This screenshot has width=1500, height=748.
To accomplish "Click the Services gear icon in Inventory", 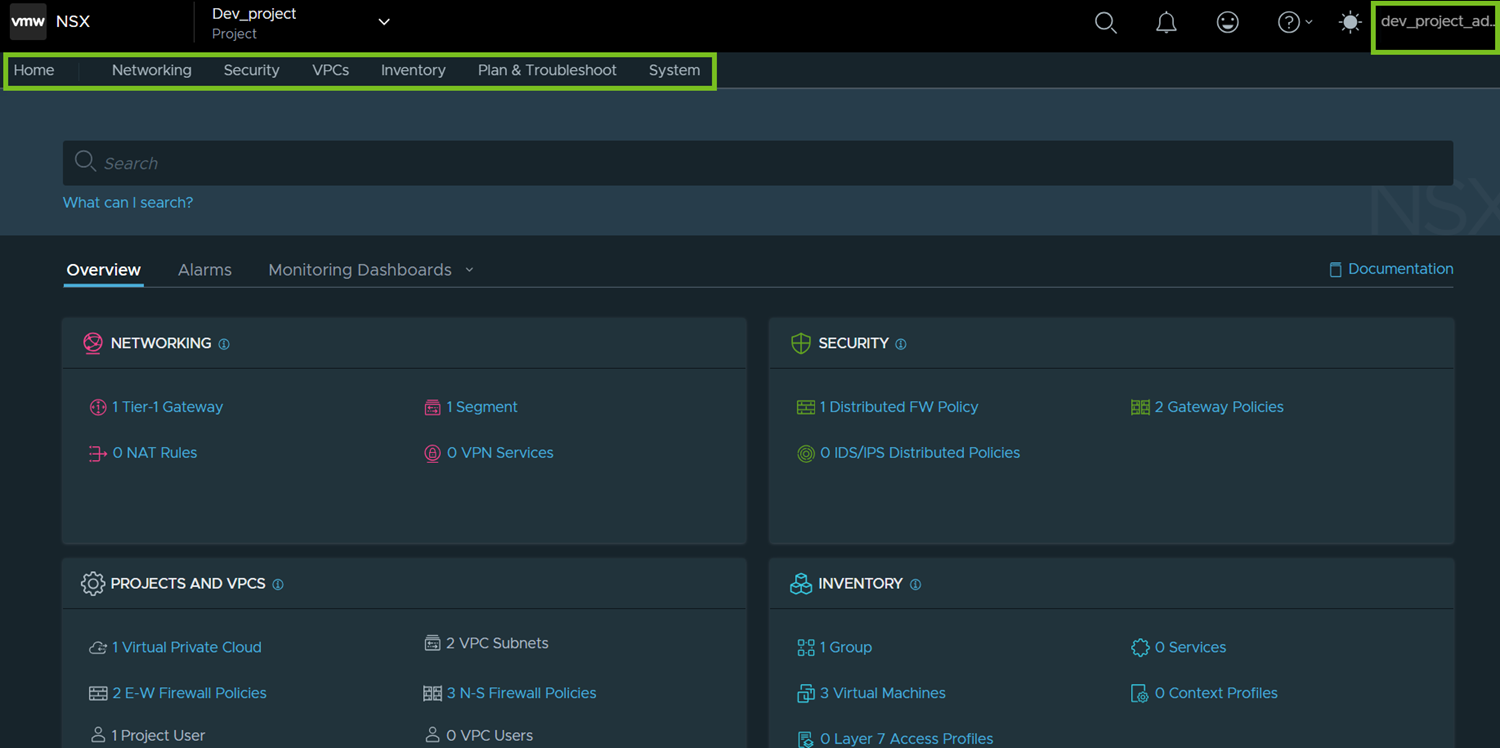I will (1140, 647).
